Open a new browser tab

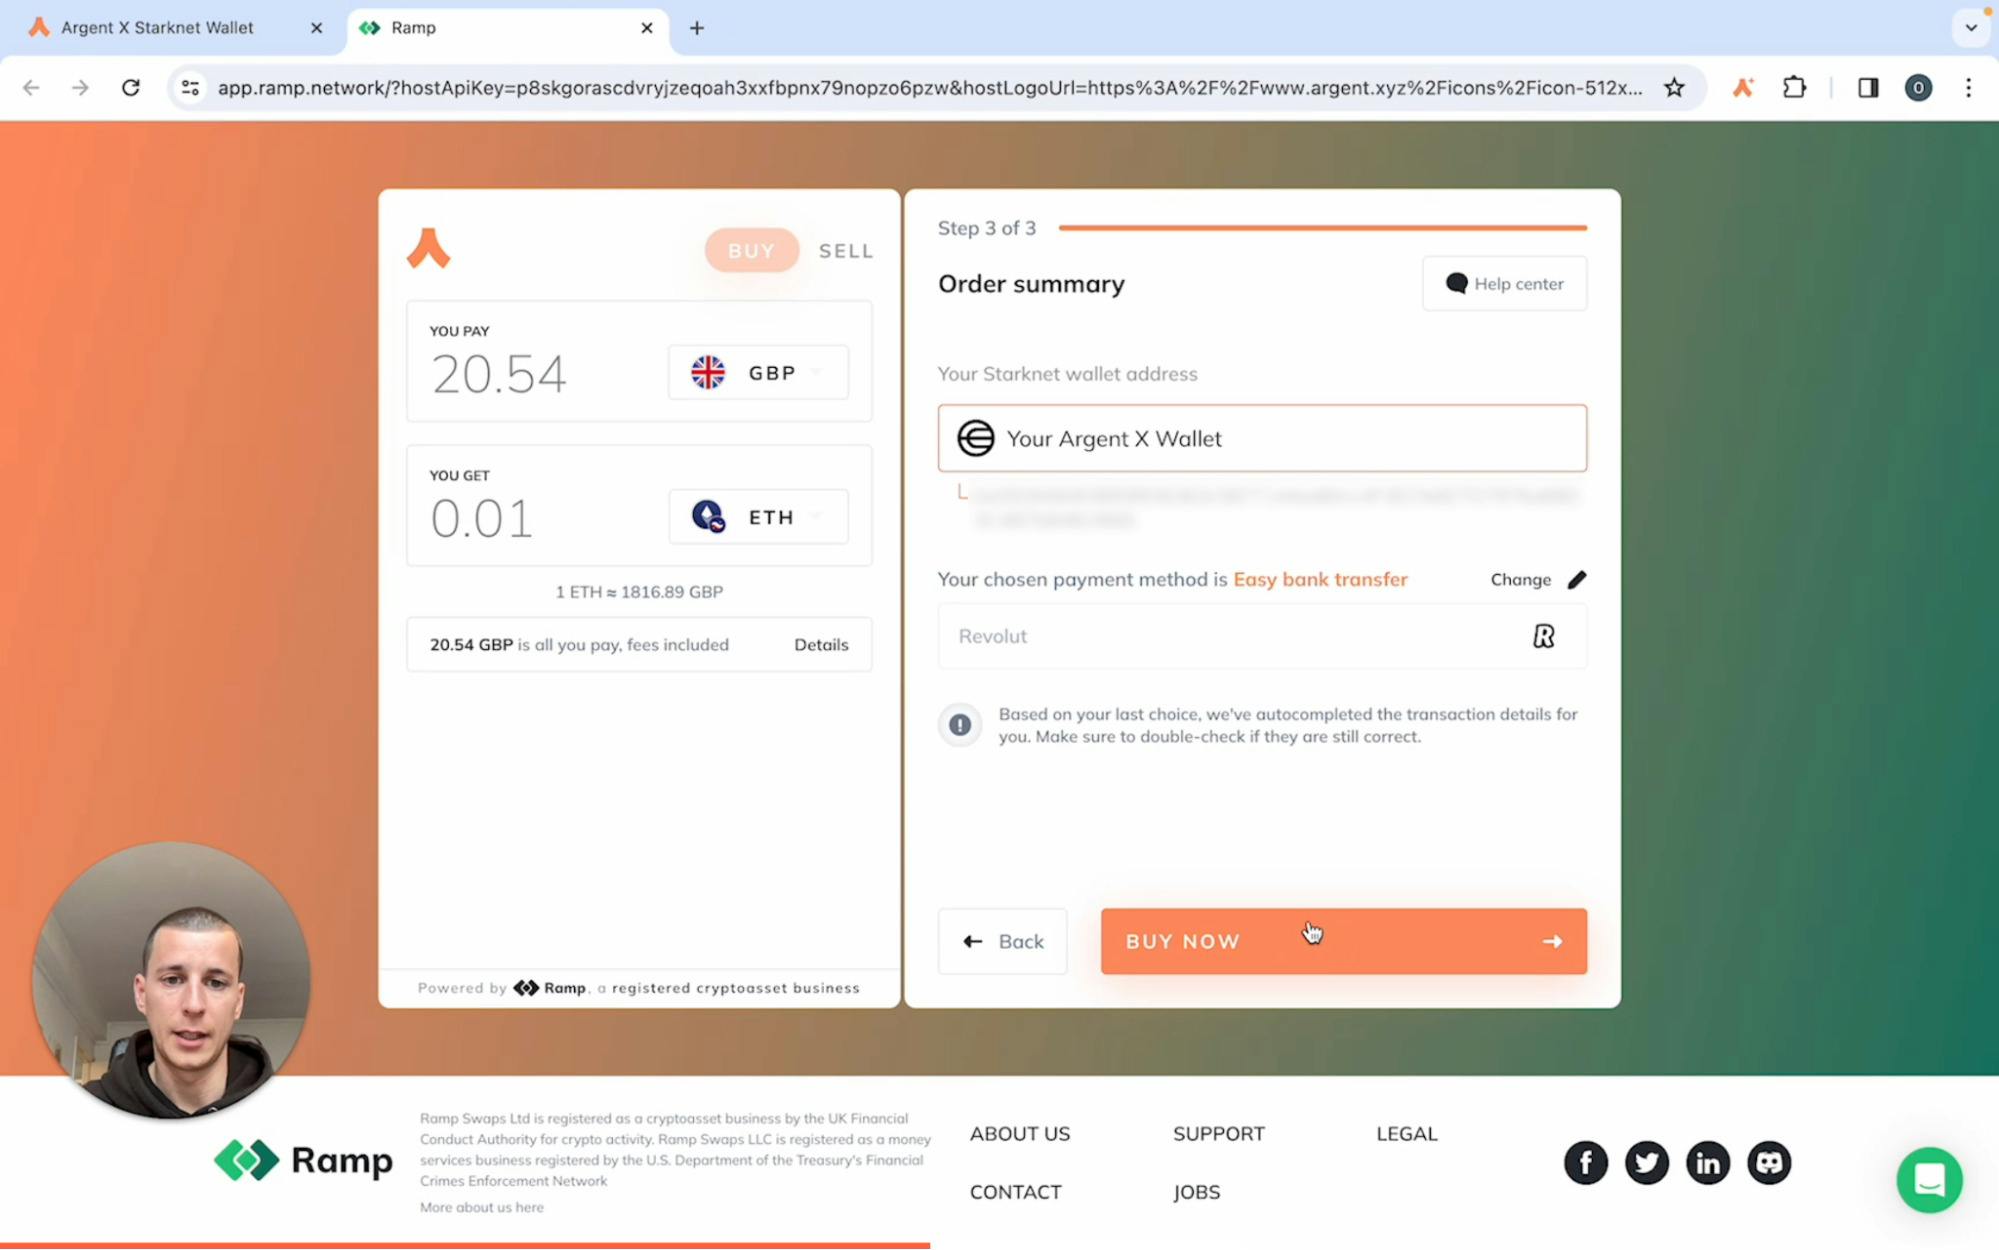(x=697, y=28)
